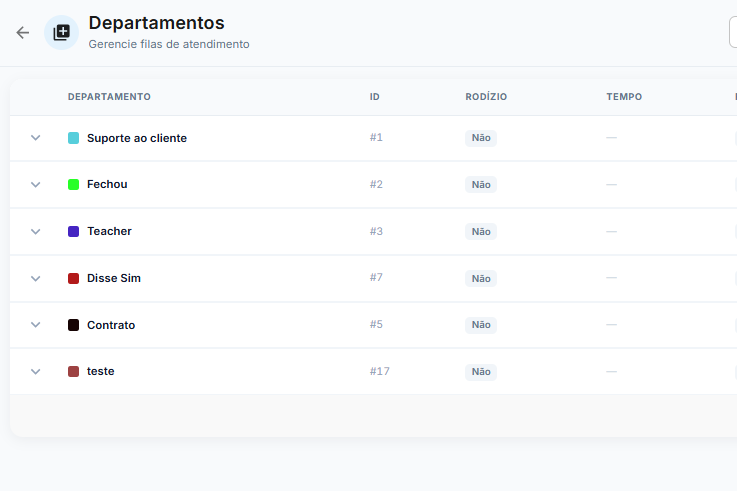This screenshot has width=737, height=491.
Task: Select the Teacher department name
Action: [110, 231]
